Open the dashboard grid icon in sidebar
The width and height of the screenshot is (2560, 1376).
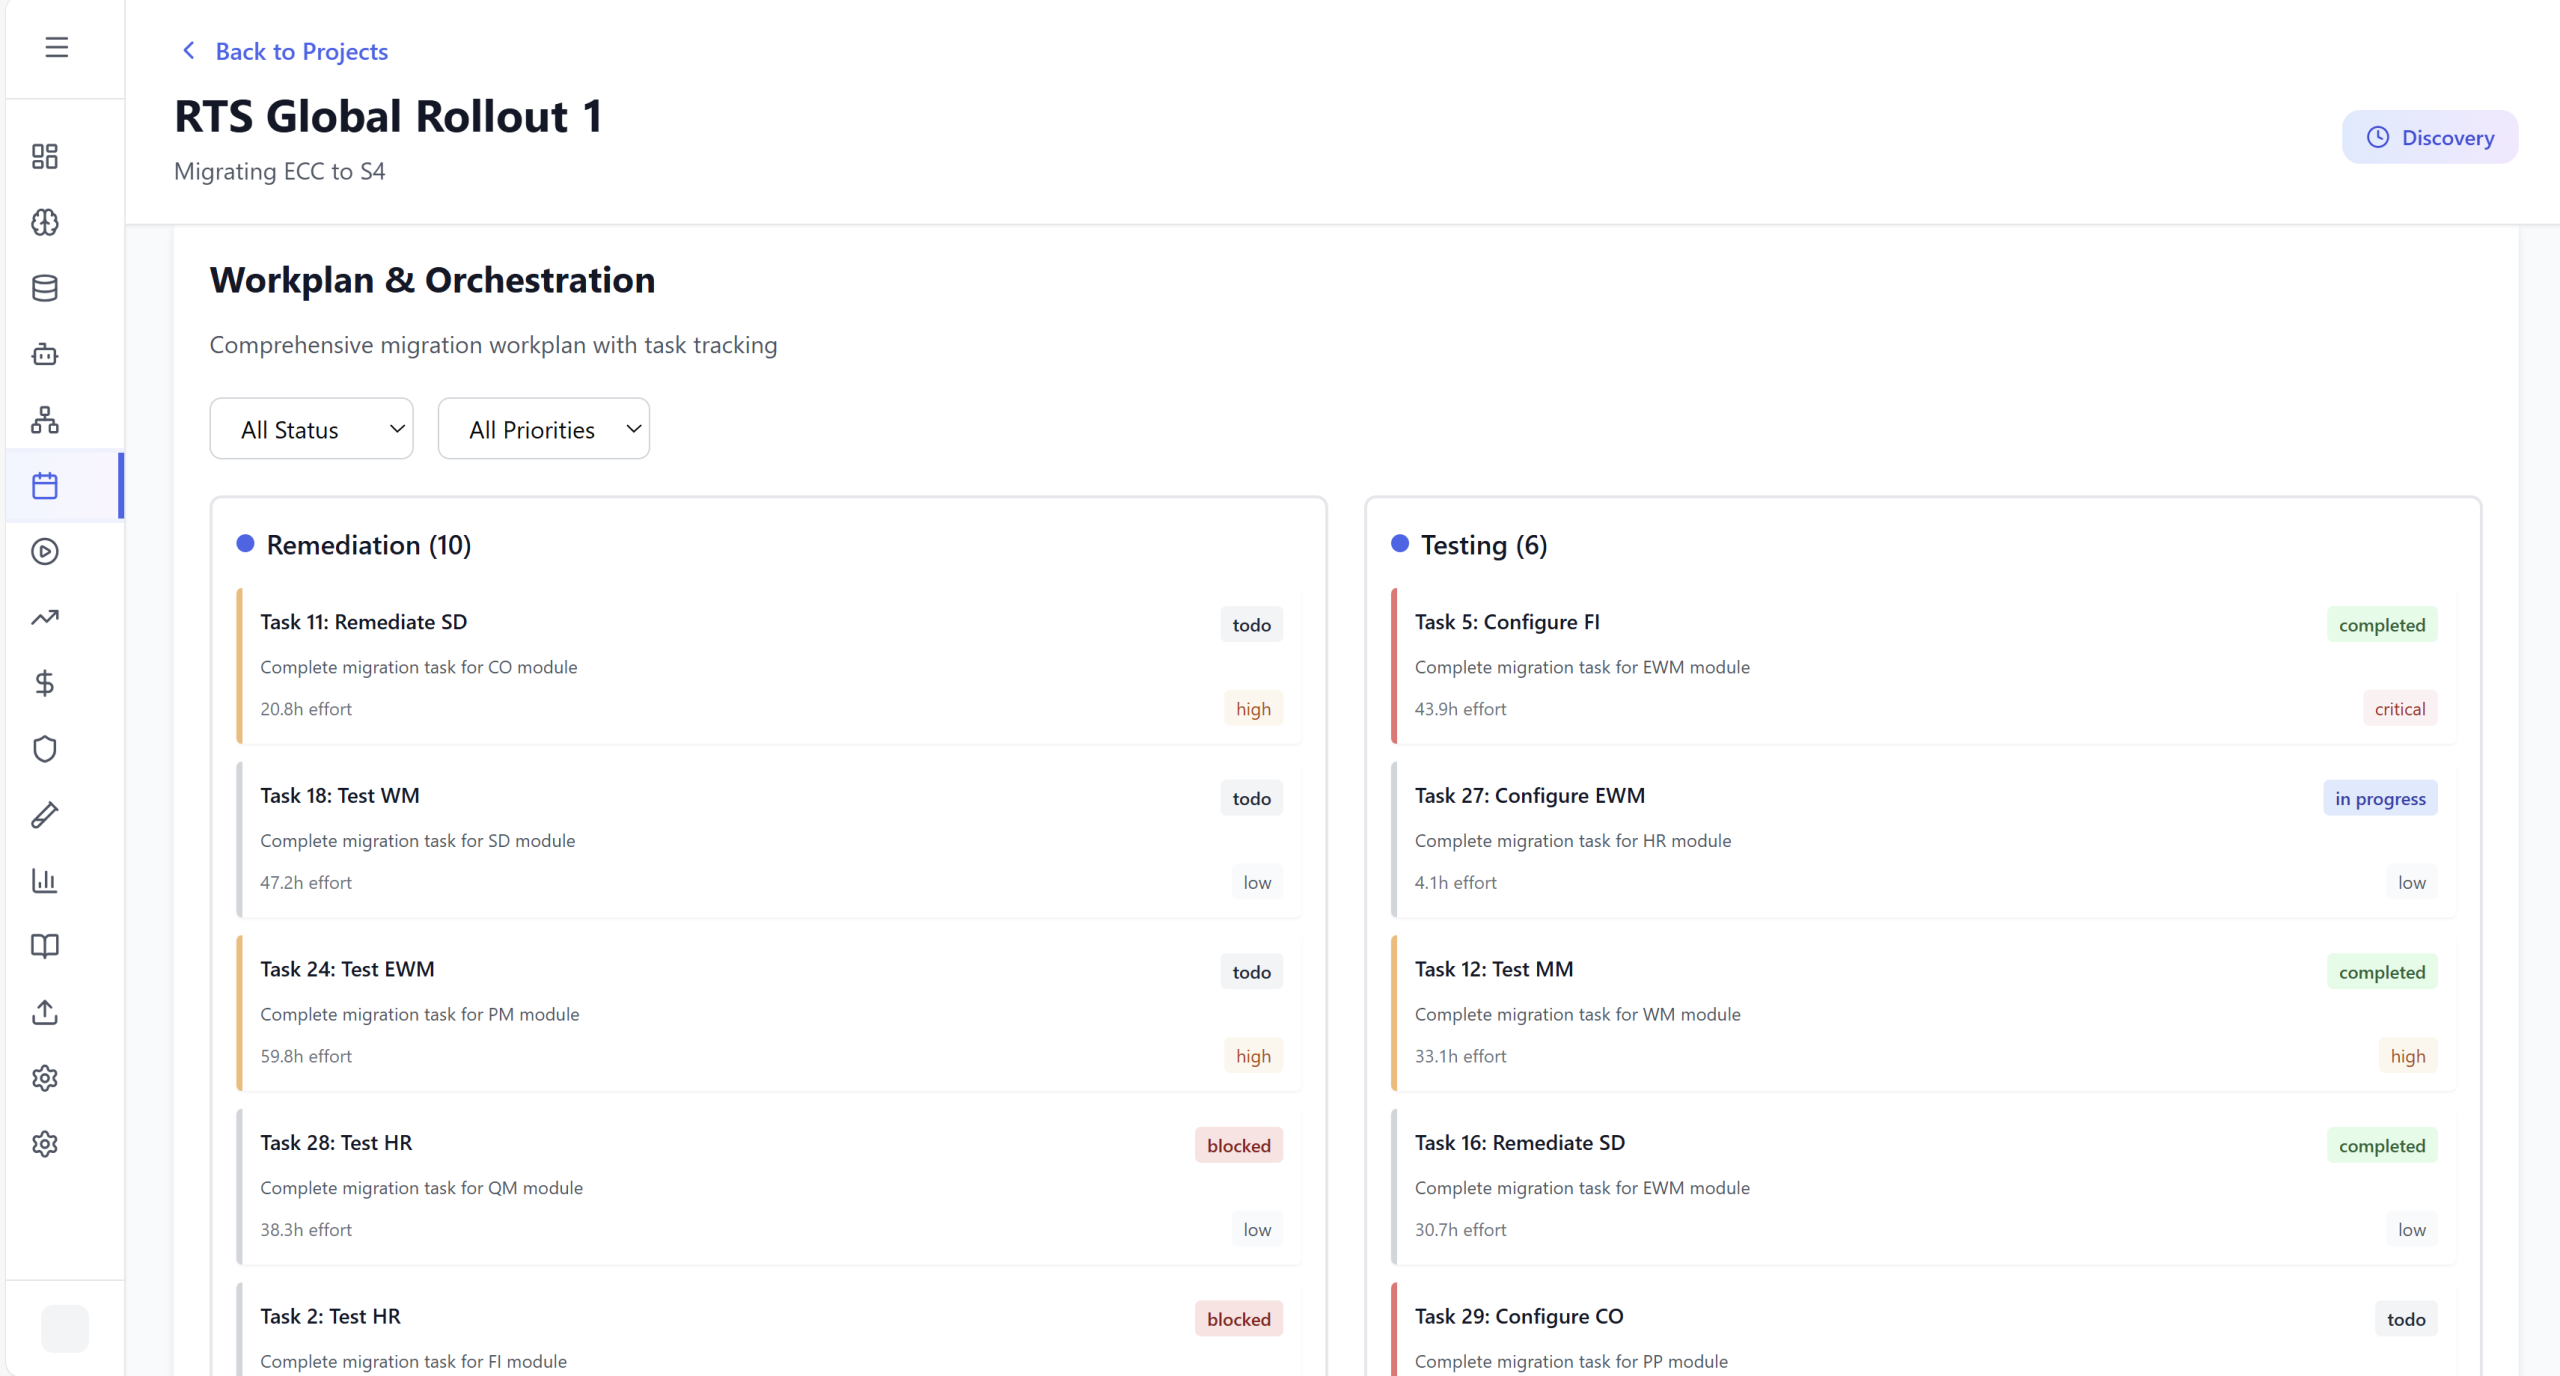coord(45,156)
